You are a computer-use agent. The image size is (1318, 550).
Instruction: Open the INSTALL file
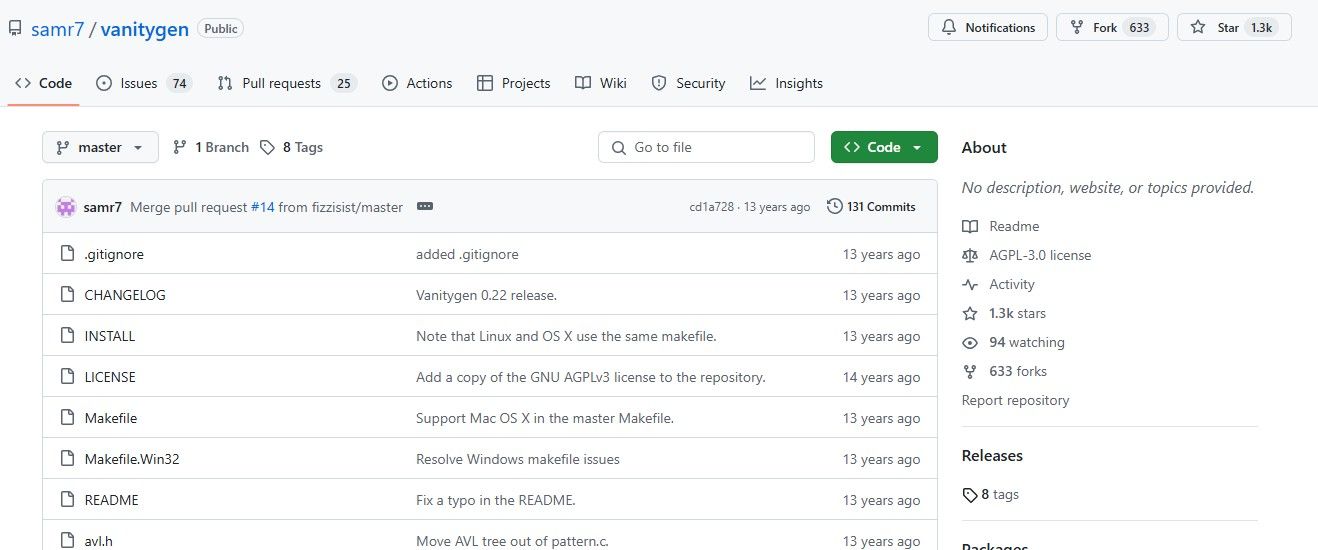(110, 336)
